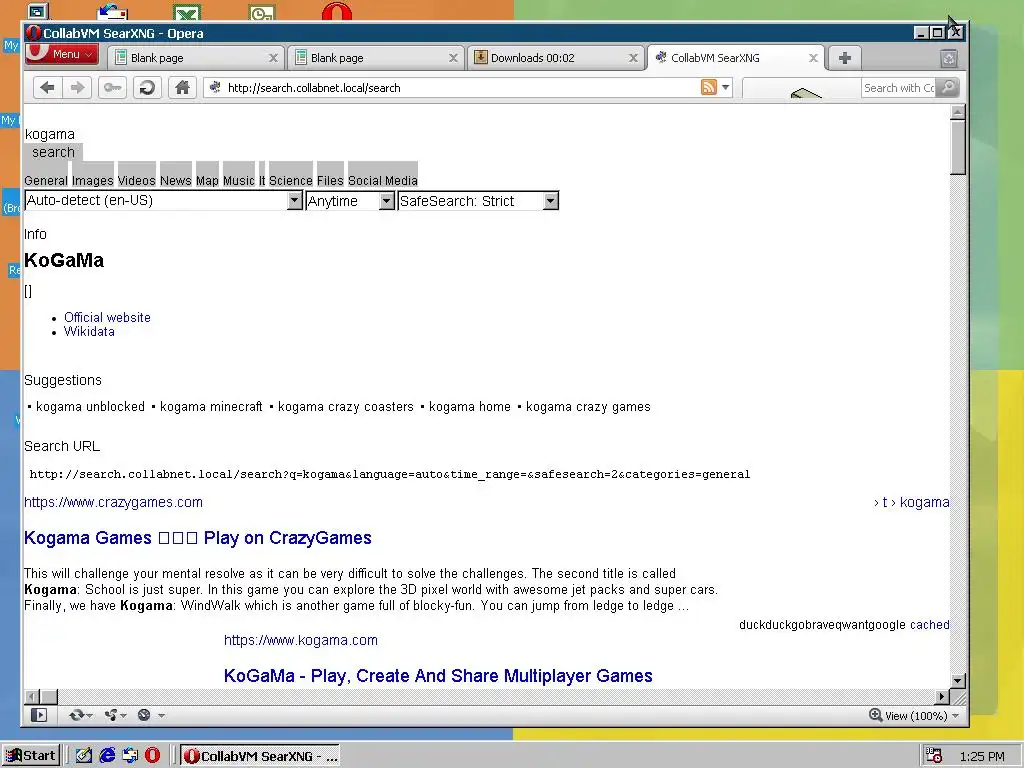Select the Files category
The width and height of the screenshot is (1024, 768).
[330, 180]
